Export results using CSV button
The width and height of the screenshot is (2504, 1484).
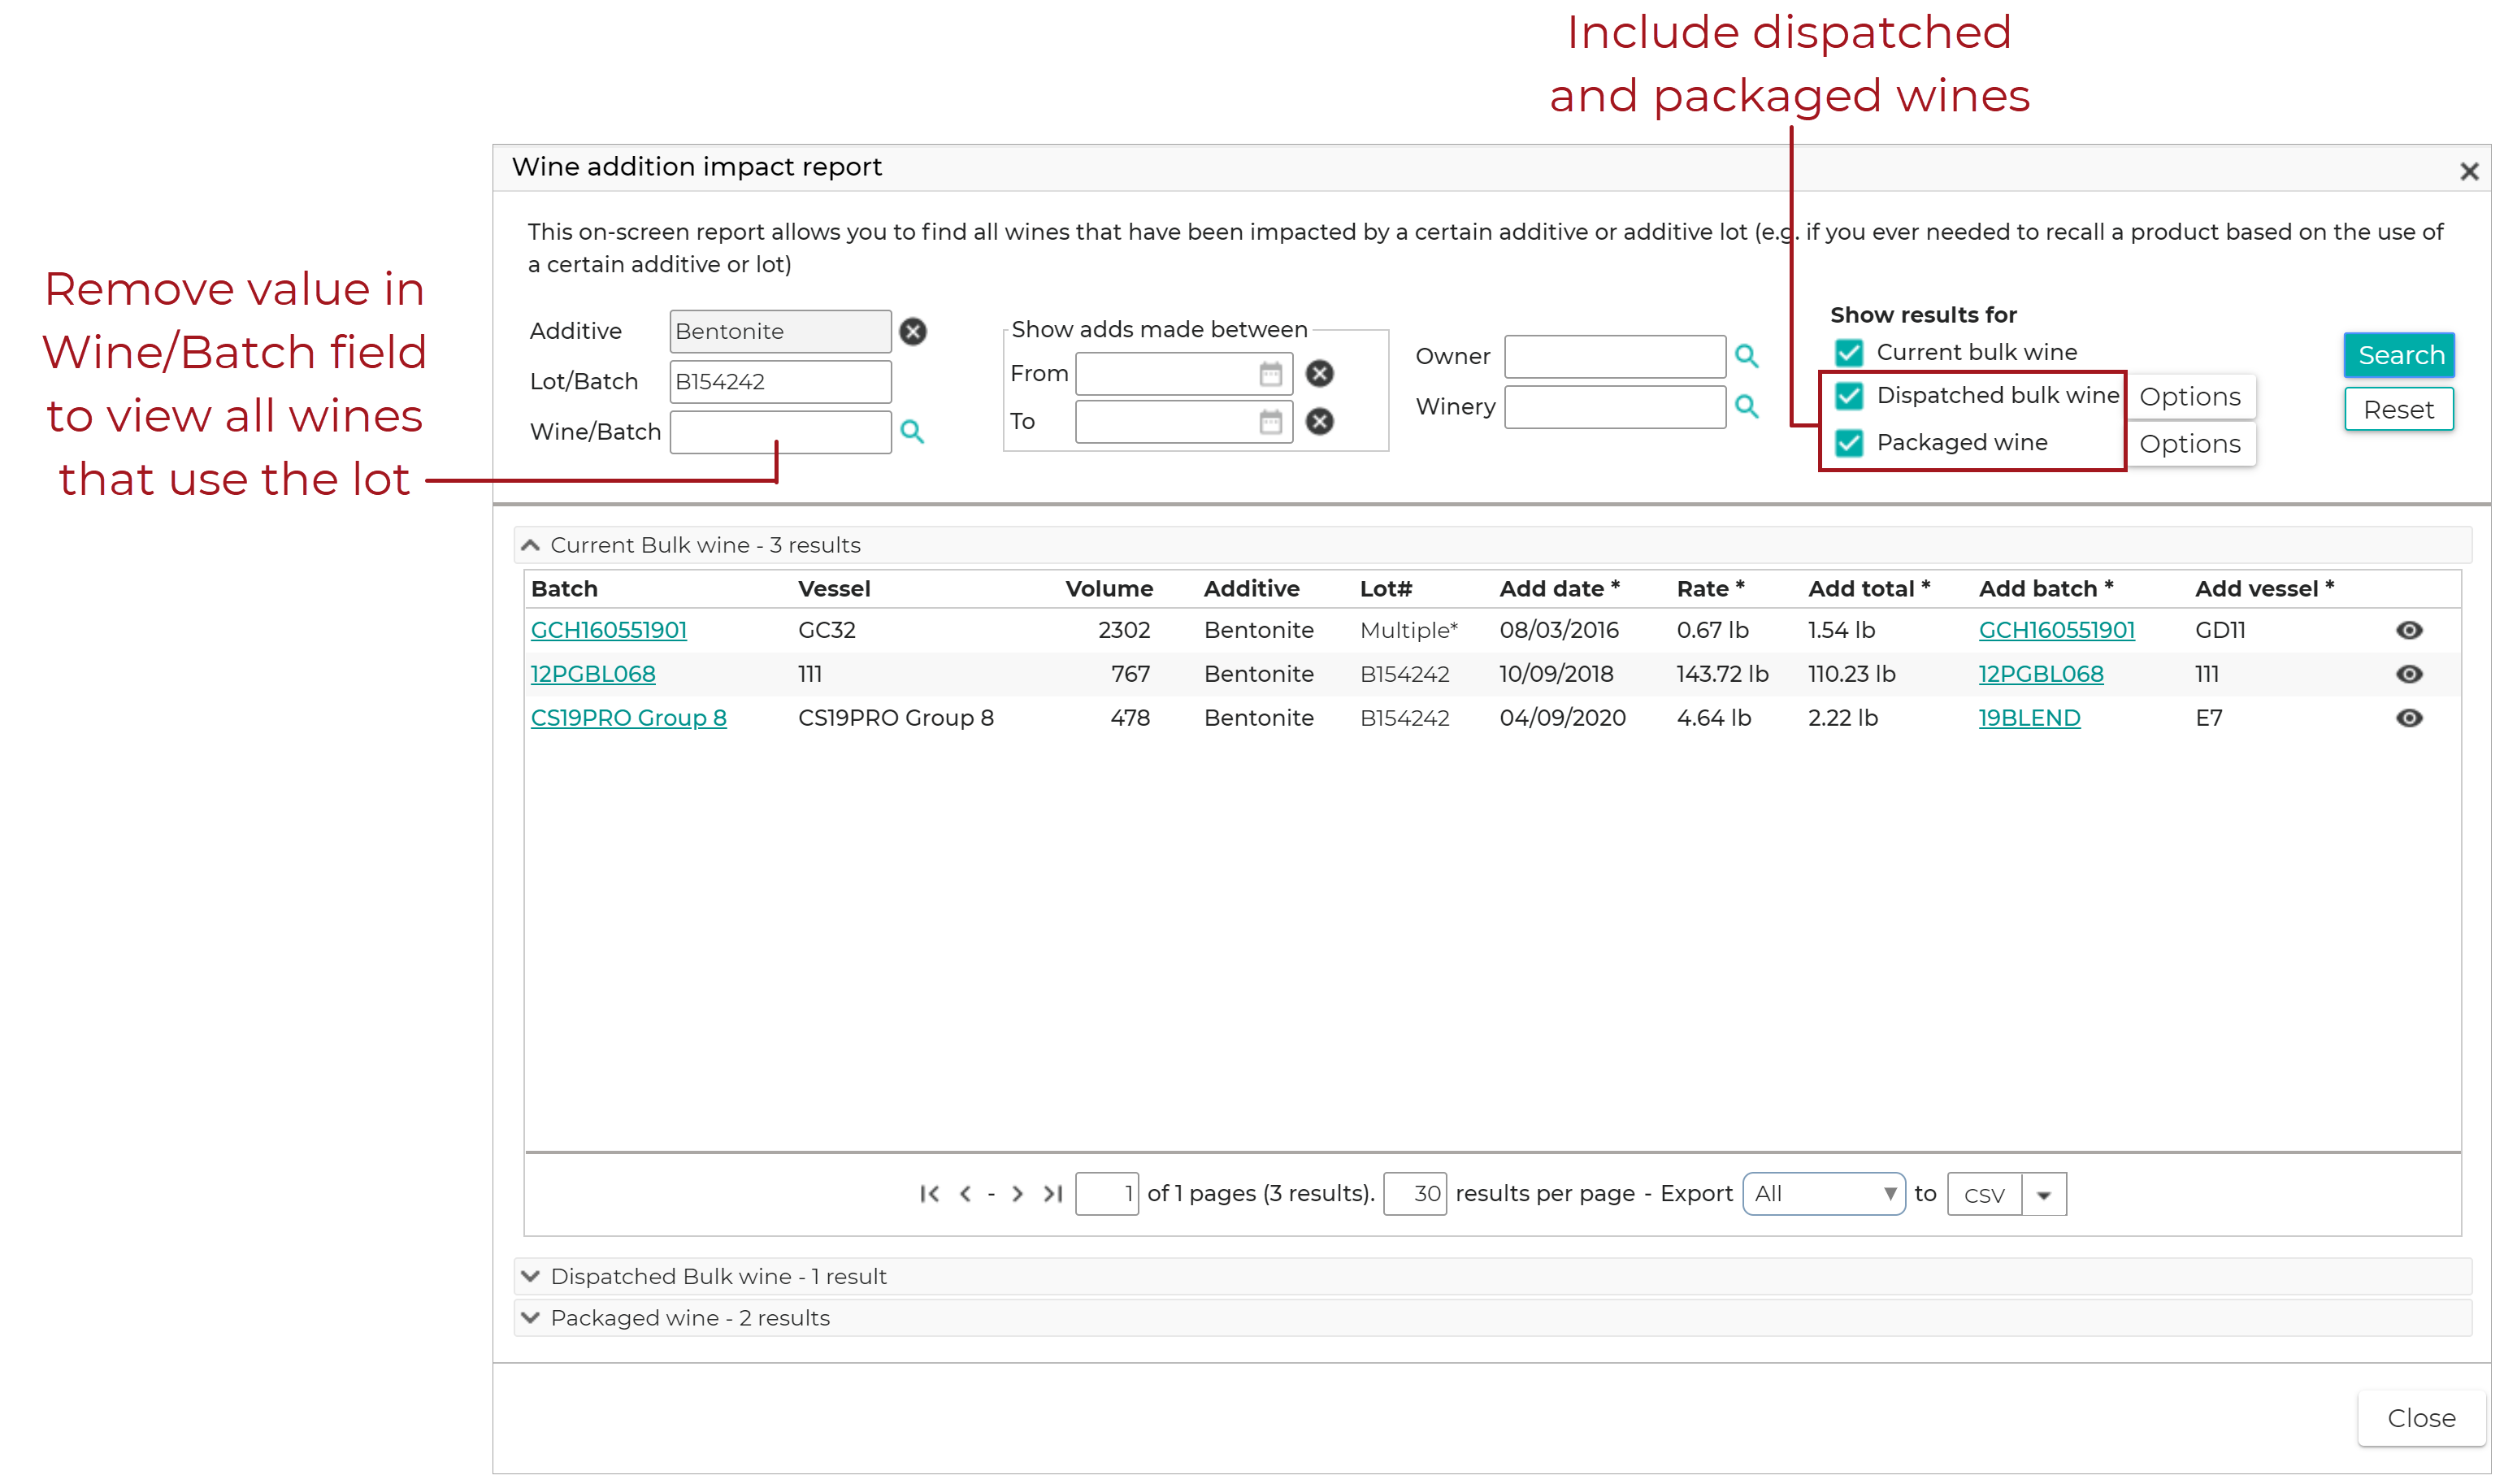click(x=1985, y=1195)
